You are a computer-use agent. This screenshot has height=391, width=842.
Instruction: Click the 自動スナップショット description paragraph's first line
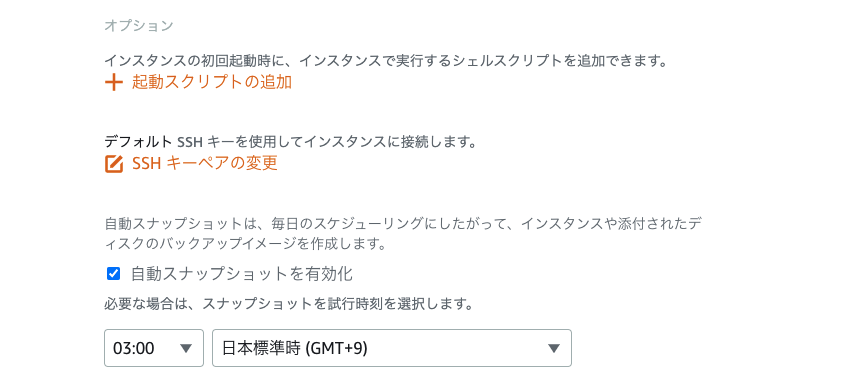[404, 222]
